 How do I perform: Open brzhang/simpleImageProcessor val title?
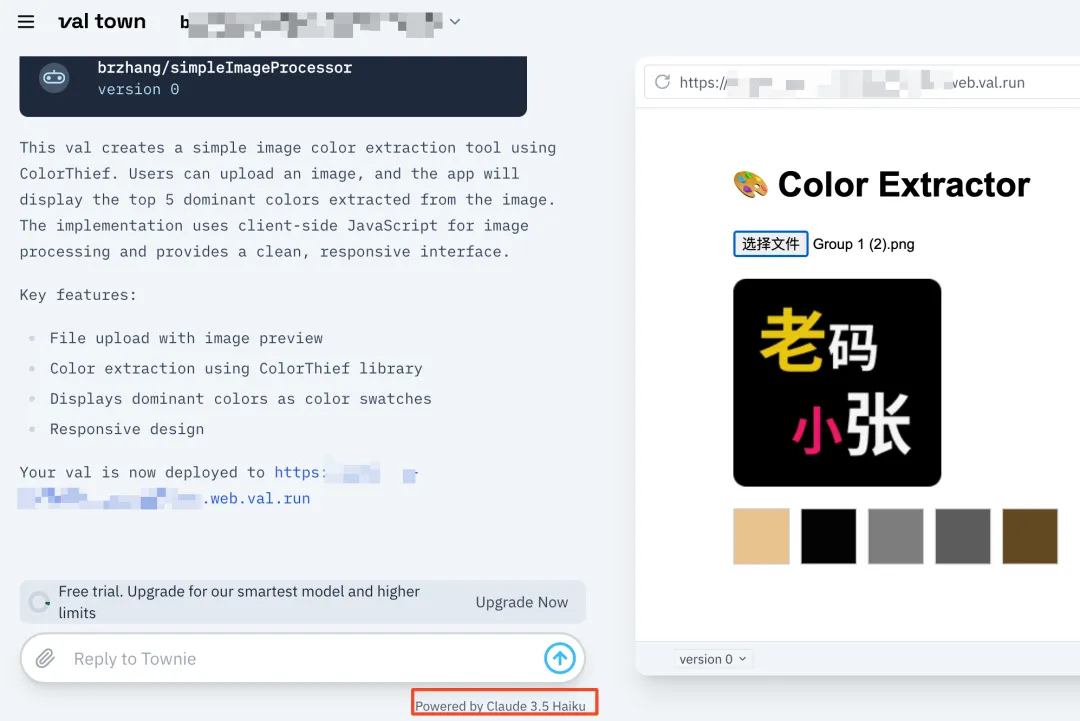(x=225, y=67)
